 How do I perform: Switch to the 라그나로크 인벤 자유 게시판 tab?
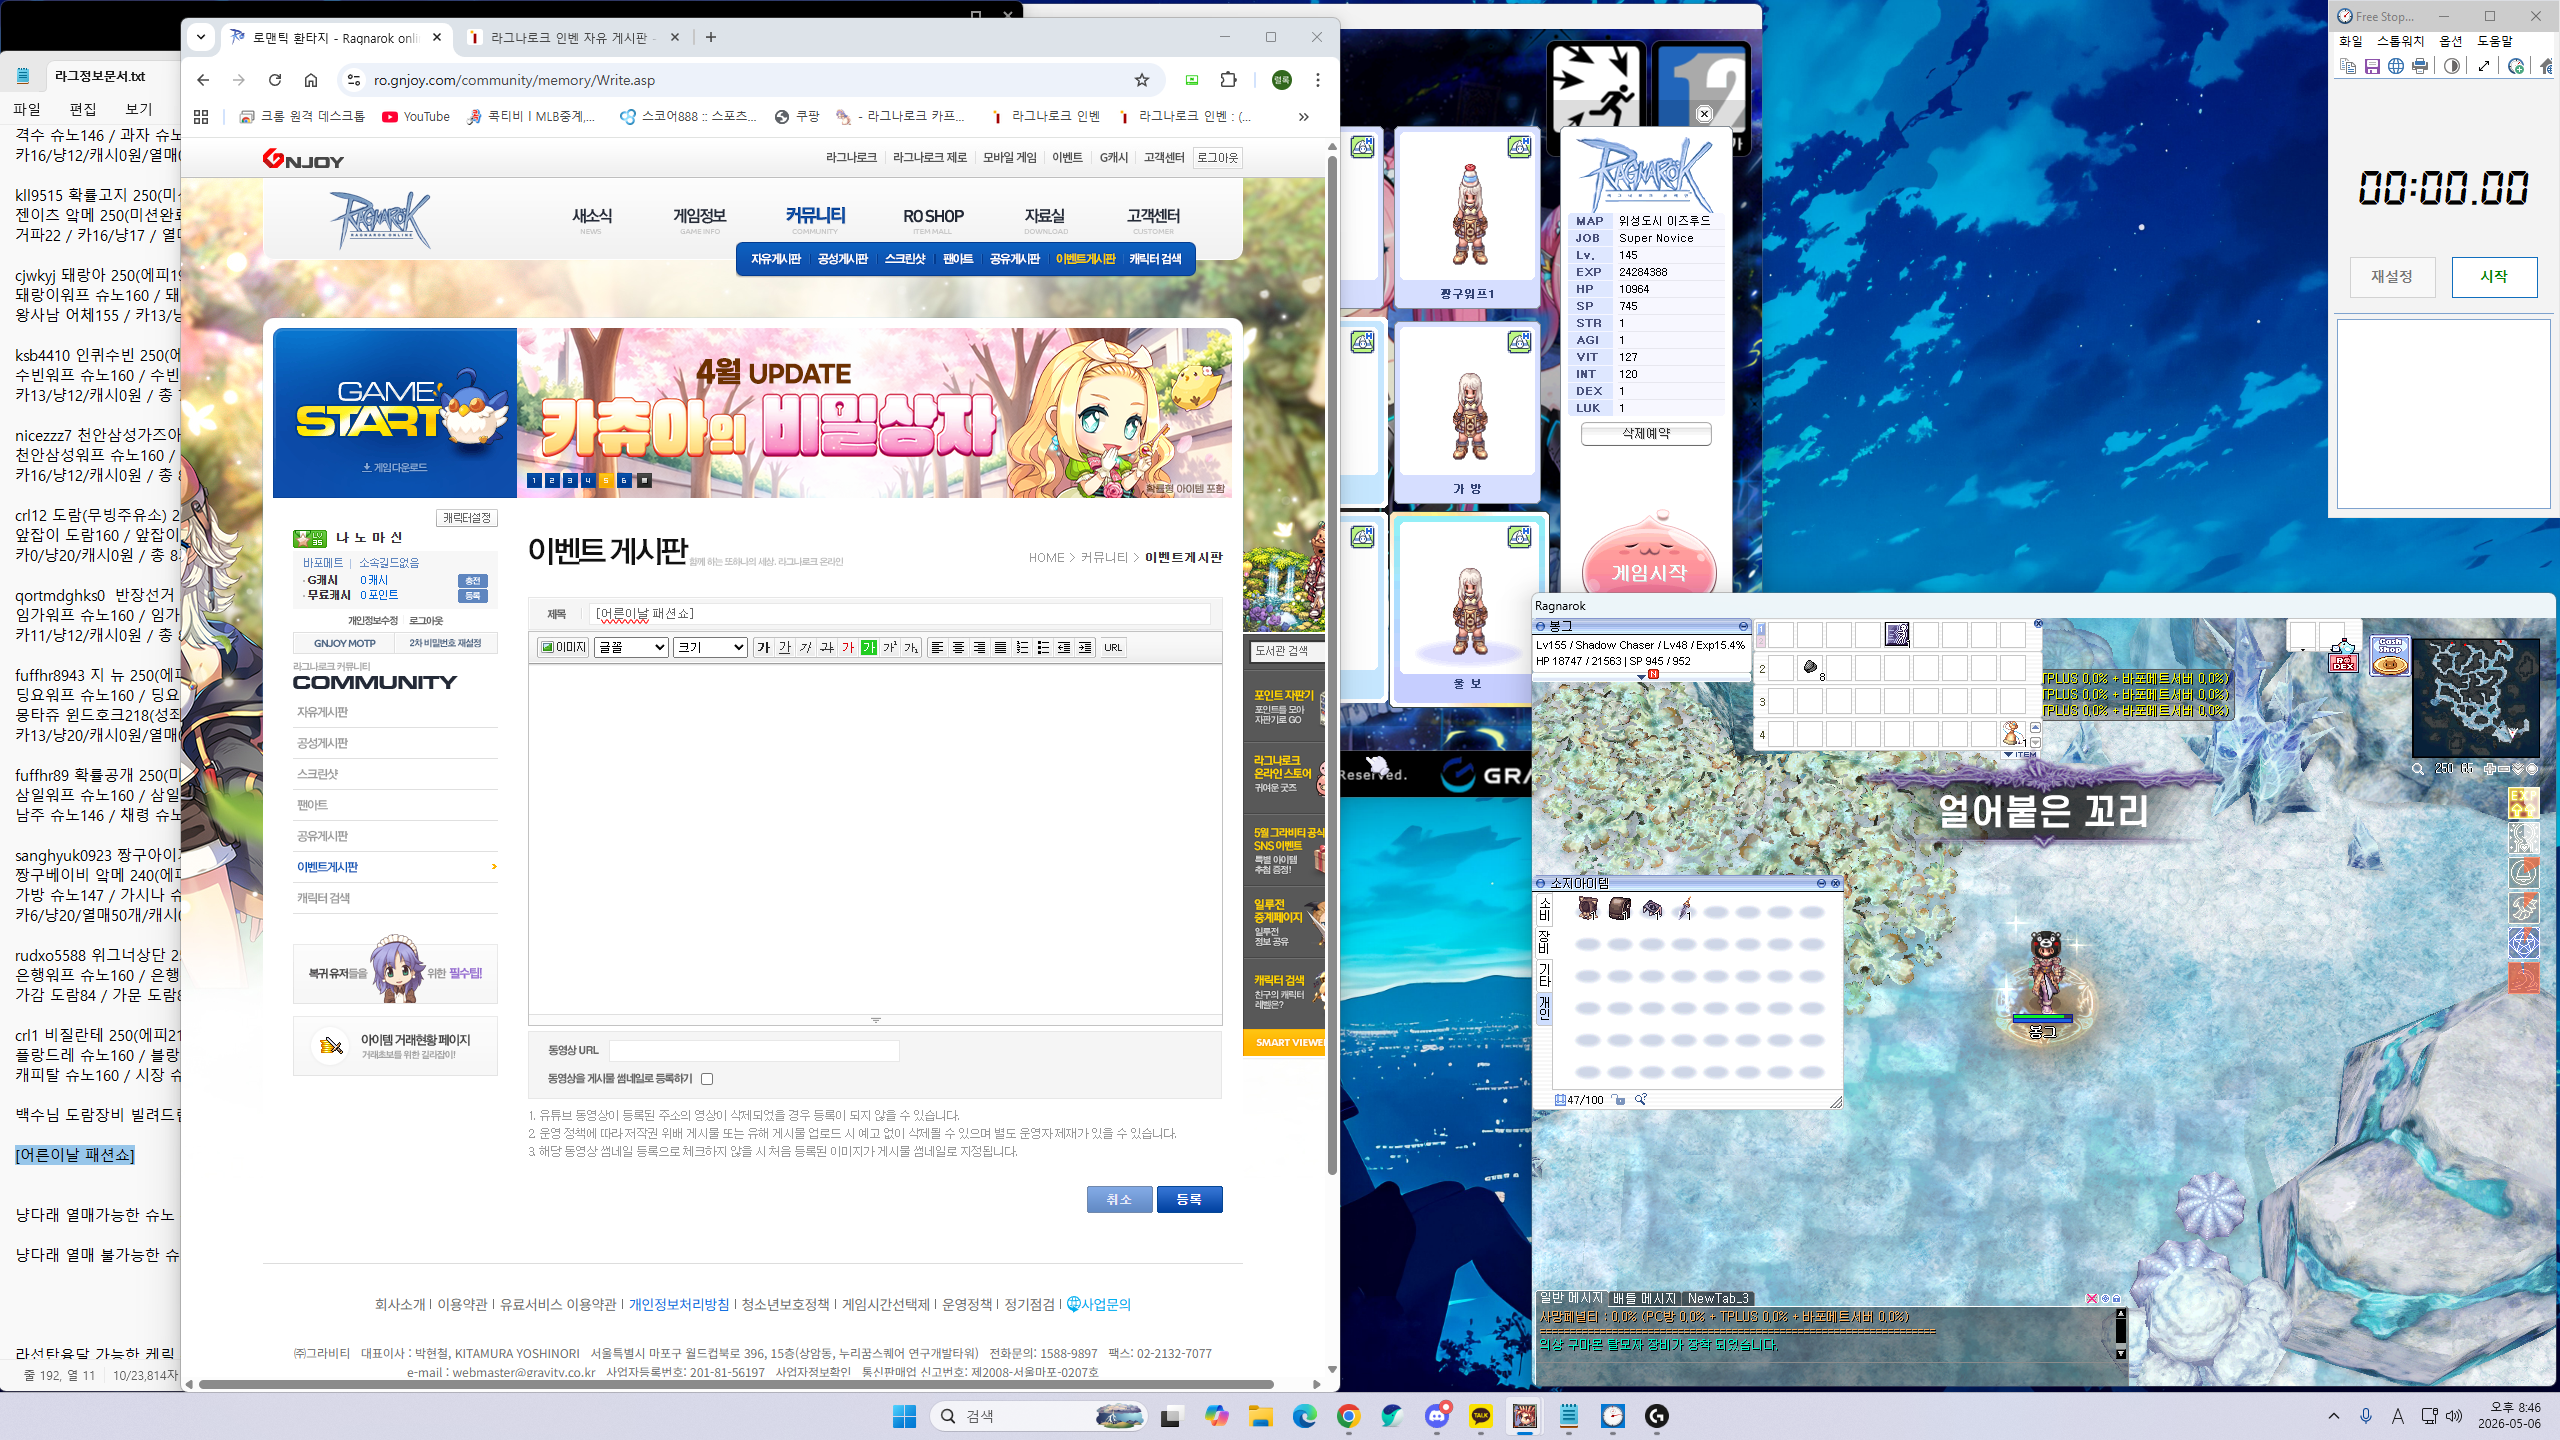point(572,38)
